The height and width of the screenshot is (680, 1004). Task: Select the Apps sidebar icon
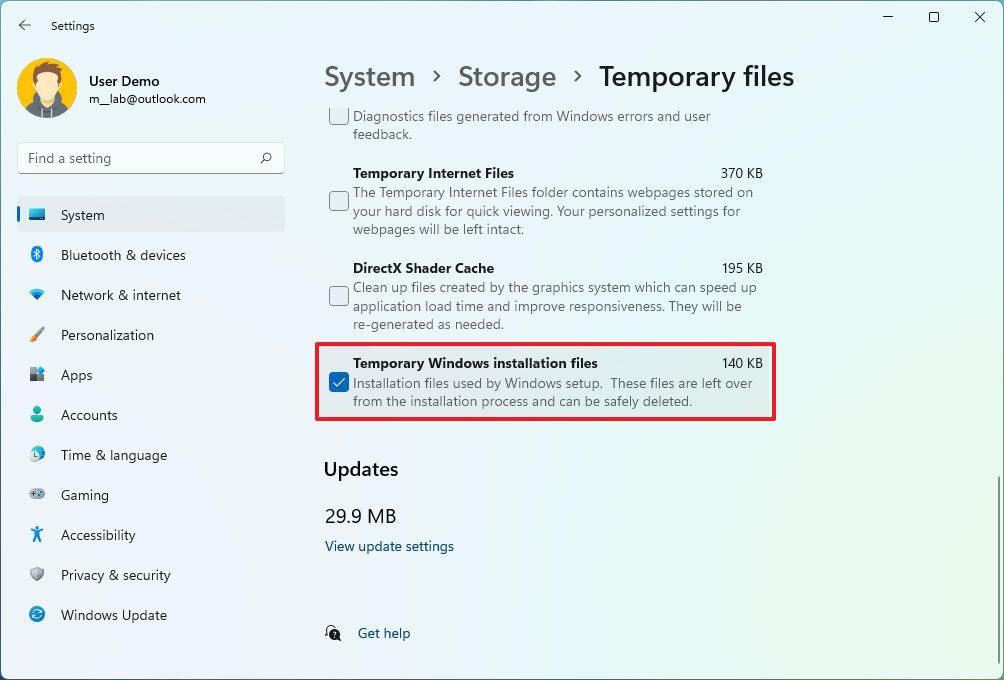tap(36, 375)
